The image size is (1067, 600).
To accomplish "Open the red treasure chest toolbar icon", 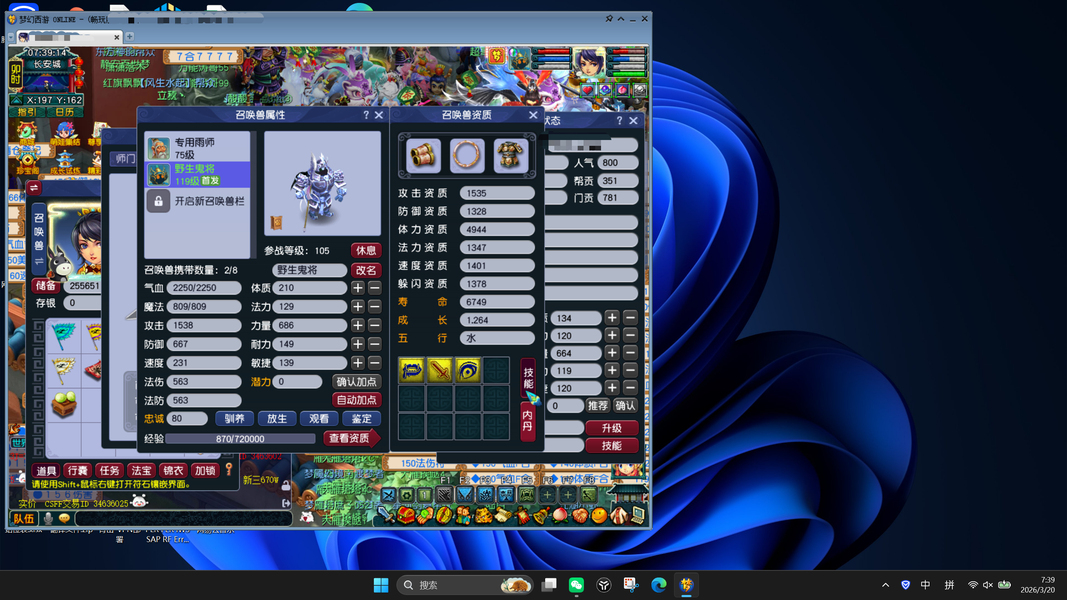I will tap(406, 515).
